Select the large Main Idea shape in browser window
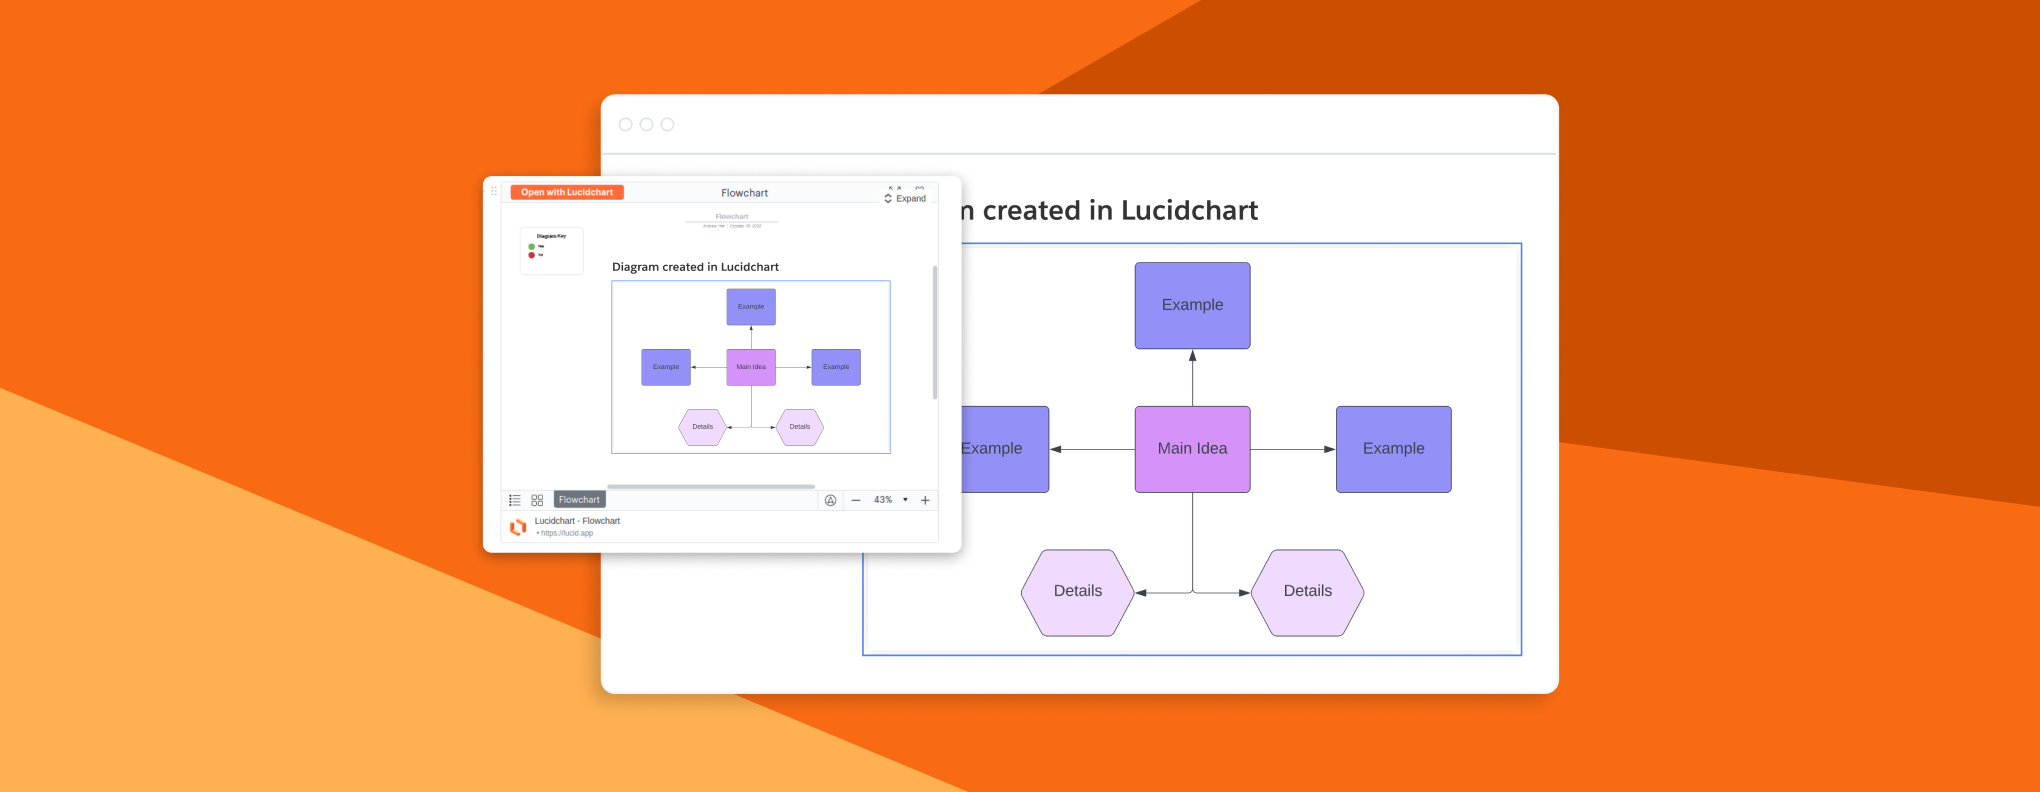The height and width of the screenshot is (792, 2040). (1192, 449)
